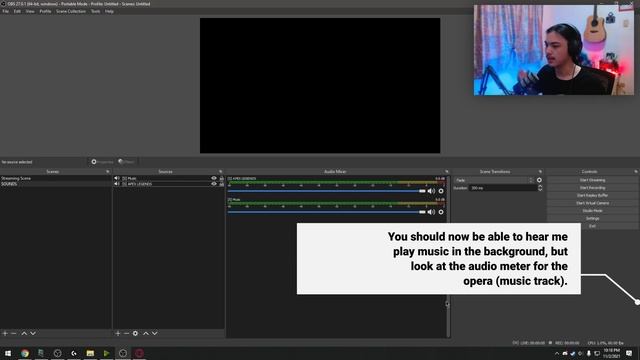Open the Tools menu
This screenshot has height=360, width=640.
tap(96, 11)
